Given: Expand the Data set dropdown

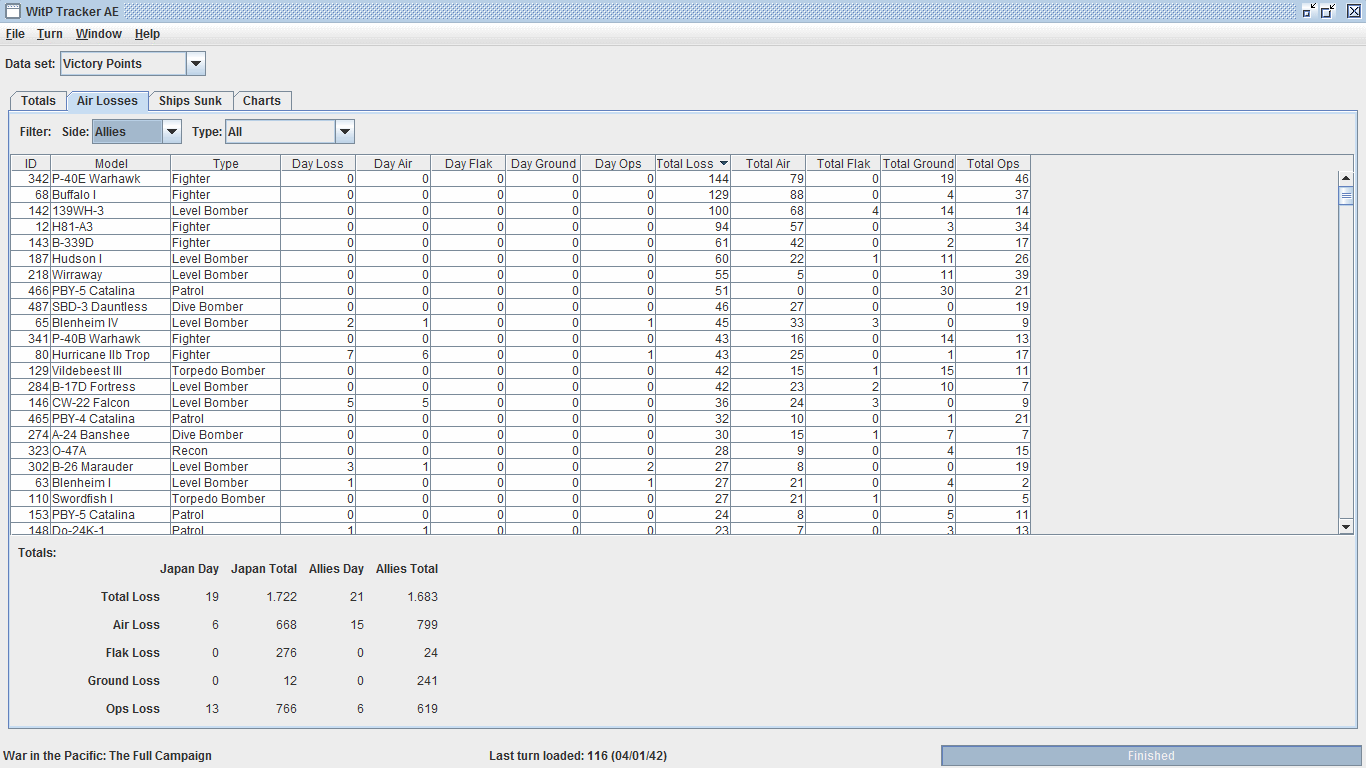Looking at the screenshot, I should click(x=196, y=64).
